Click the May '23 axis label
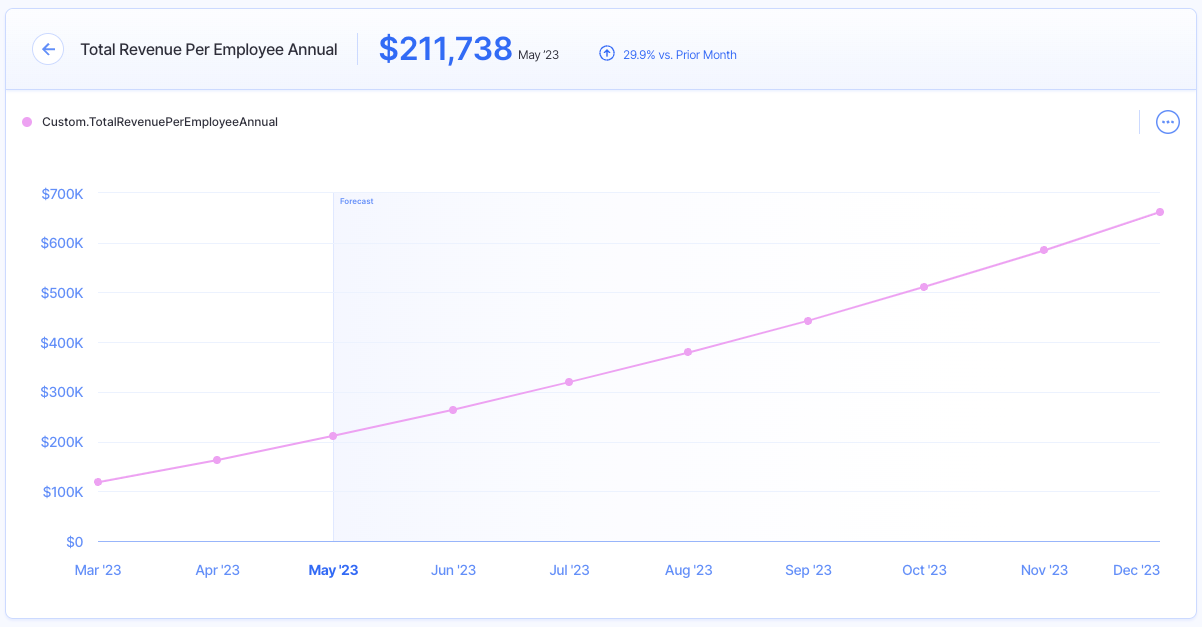 [333, 569]
